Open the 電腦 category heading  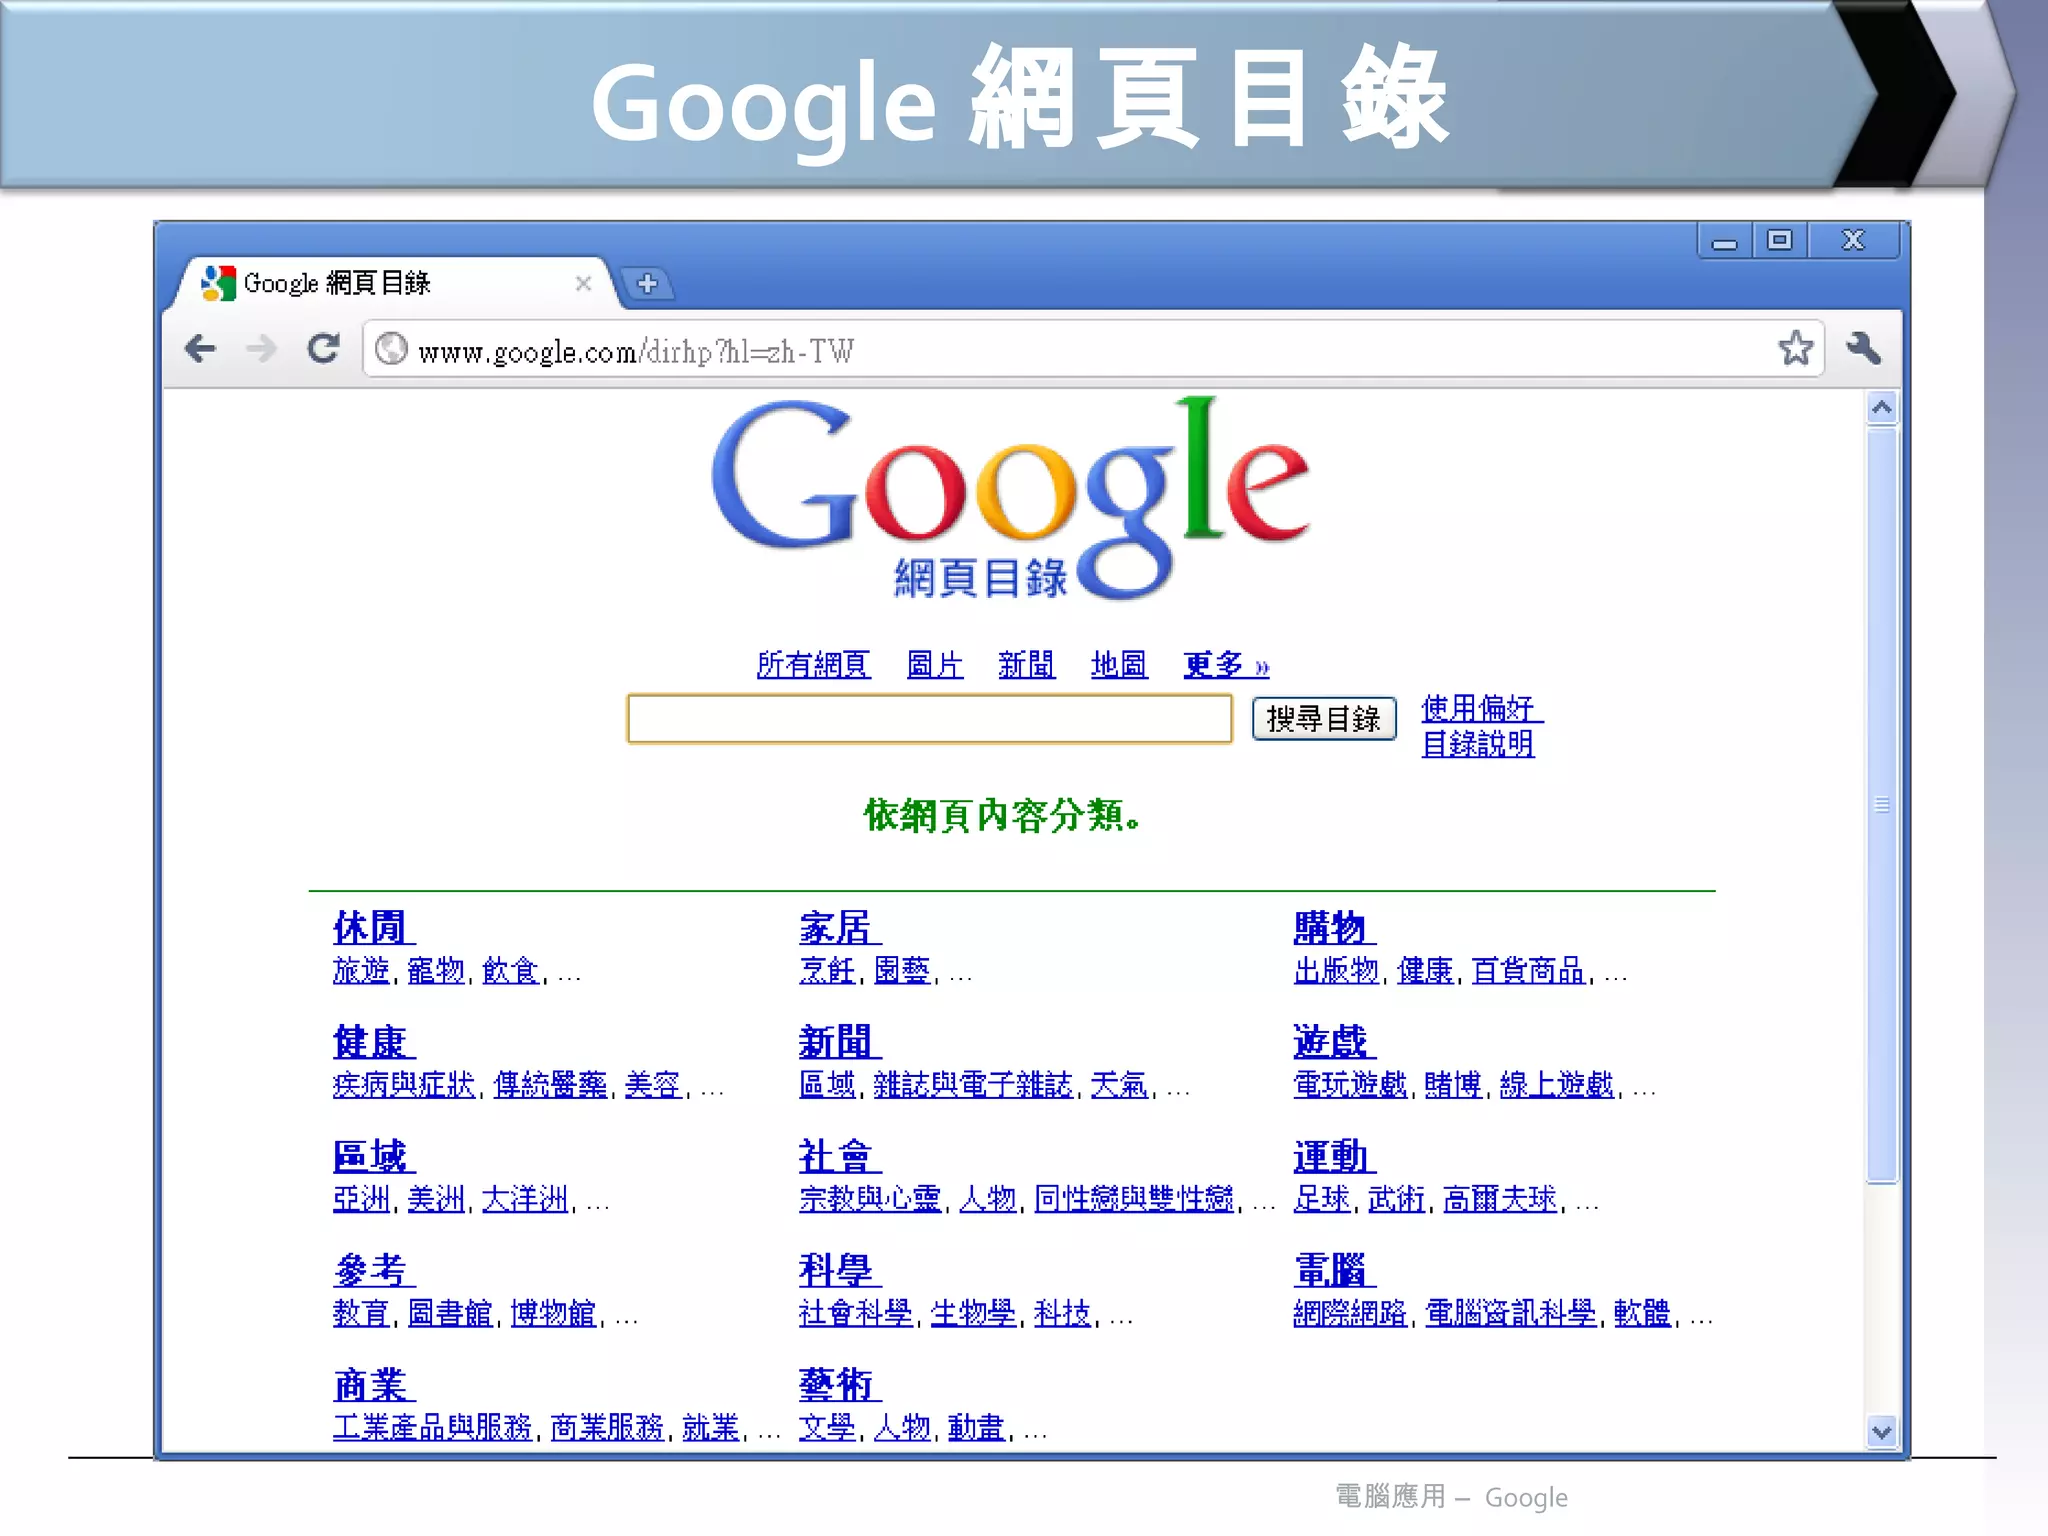(x=1334, y=1270)
